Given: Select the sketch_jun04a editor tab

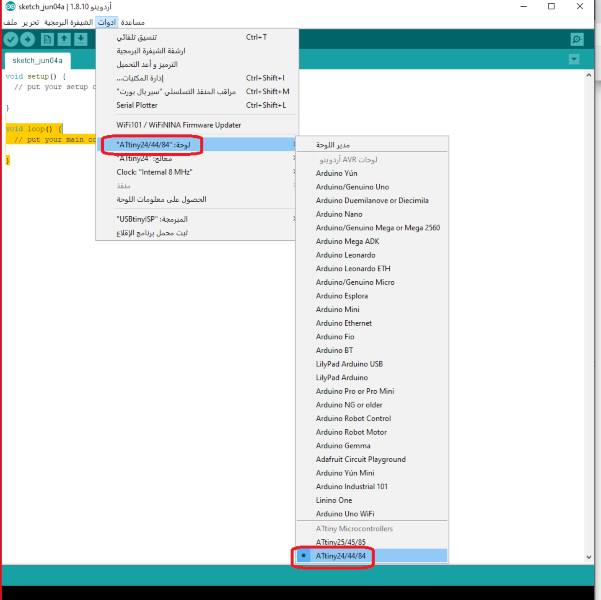Looking at the screenshot, I should pyautogui.click(x=38, y=61).
